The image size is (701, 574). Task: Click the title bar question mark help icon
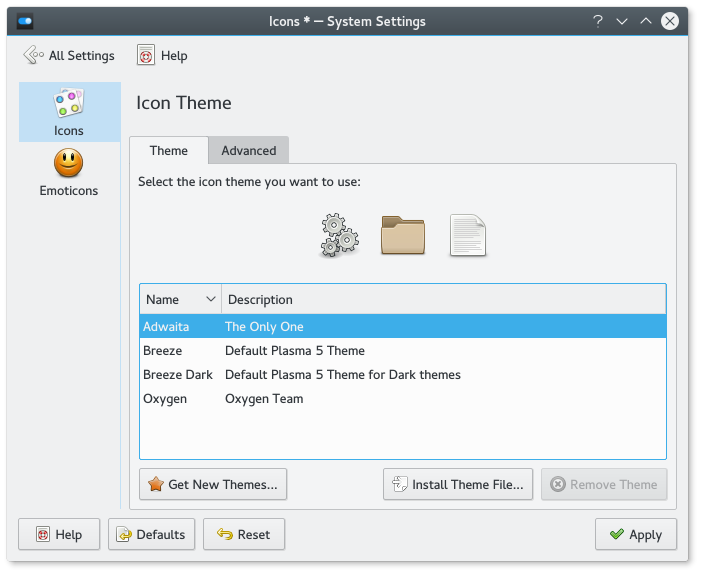tap(598, 21)
